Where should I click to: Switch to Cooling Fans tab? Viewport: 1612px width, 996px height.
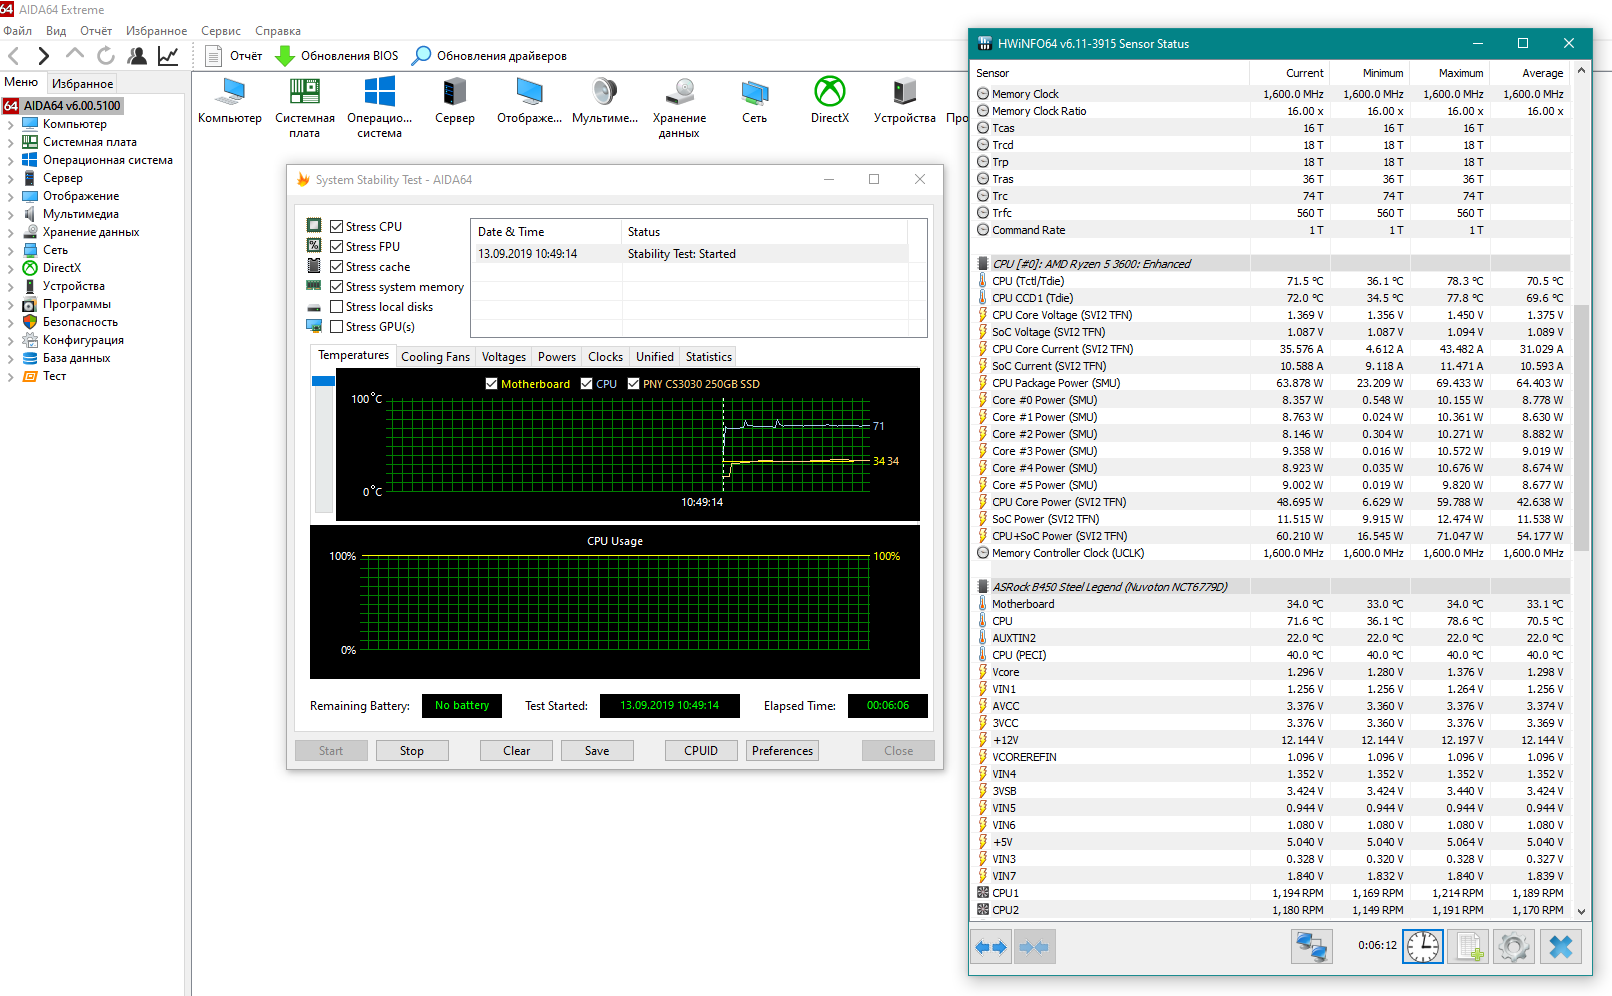coord(435,357)
